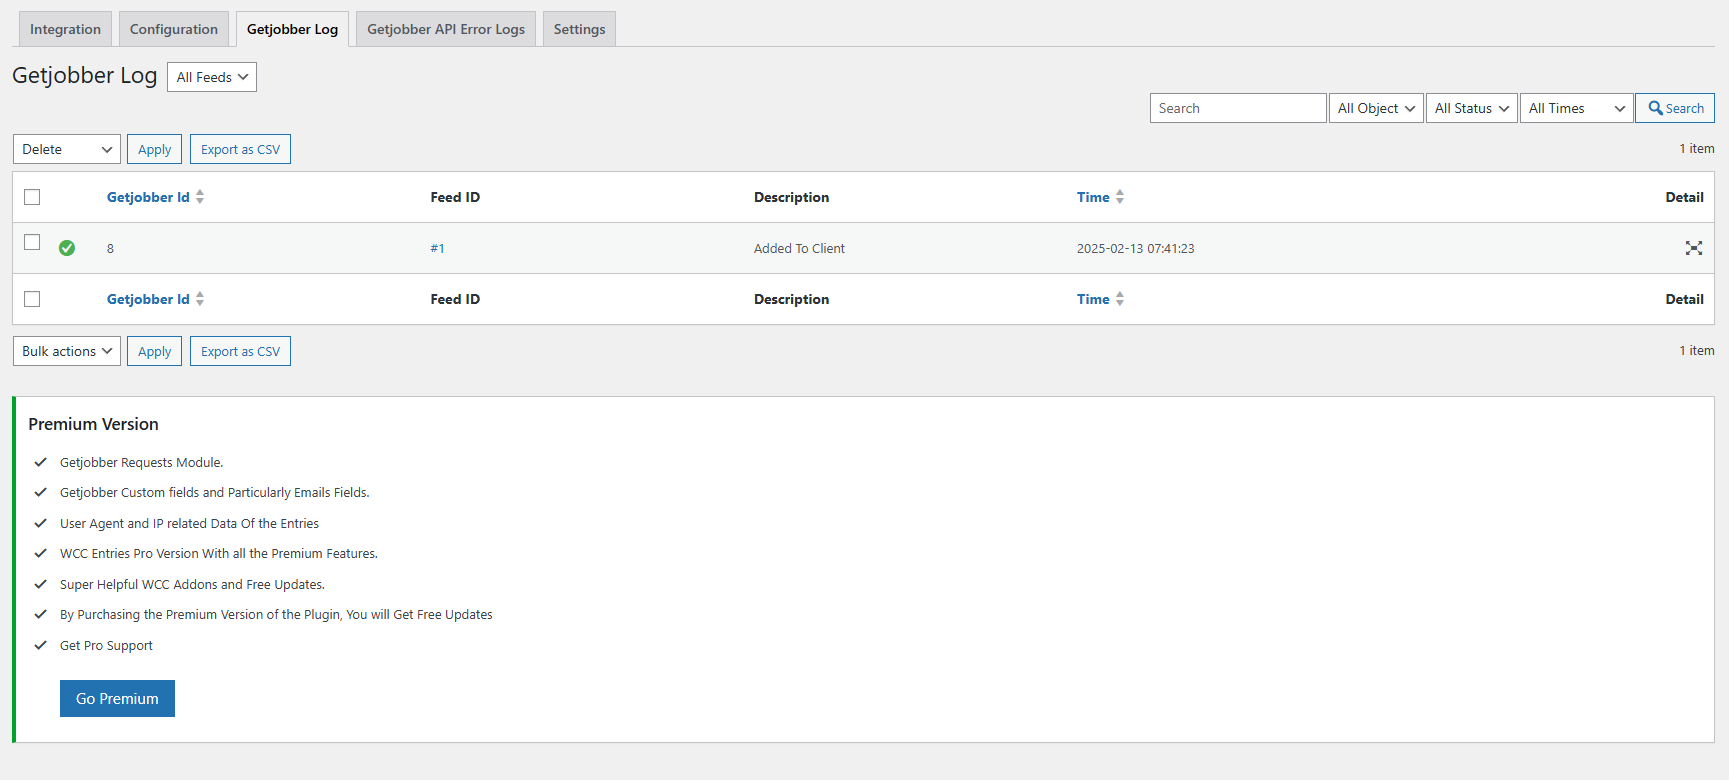Click sort arrows beside top Time header
This screenshot has height=780, width=1729.
(x=1120, y=197)
